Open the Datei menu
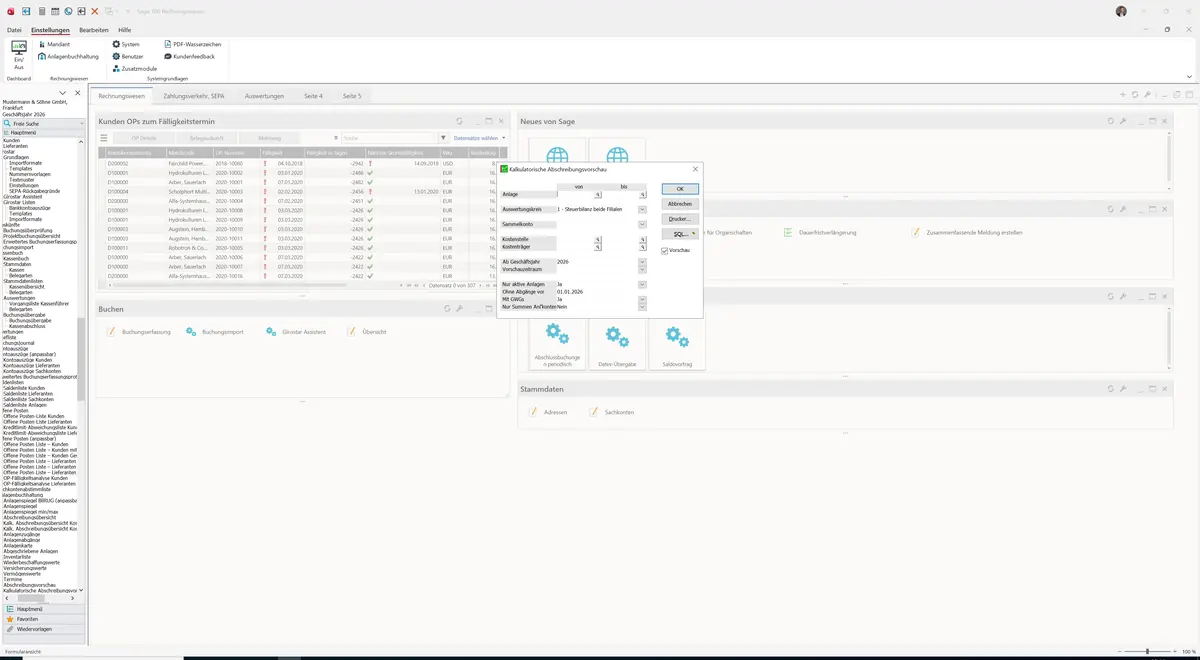The image size is (1200, 660). click(x=14, y=30)
